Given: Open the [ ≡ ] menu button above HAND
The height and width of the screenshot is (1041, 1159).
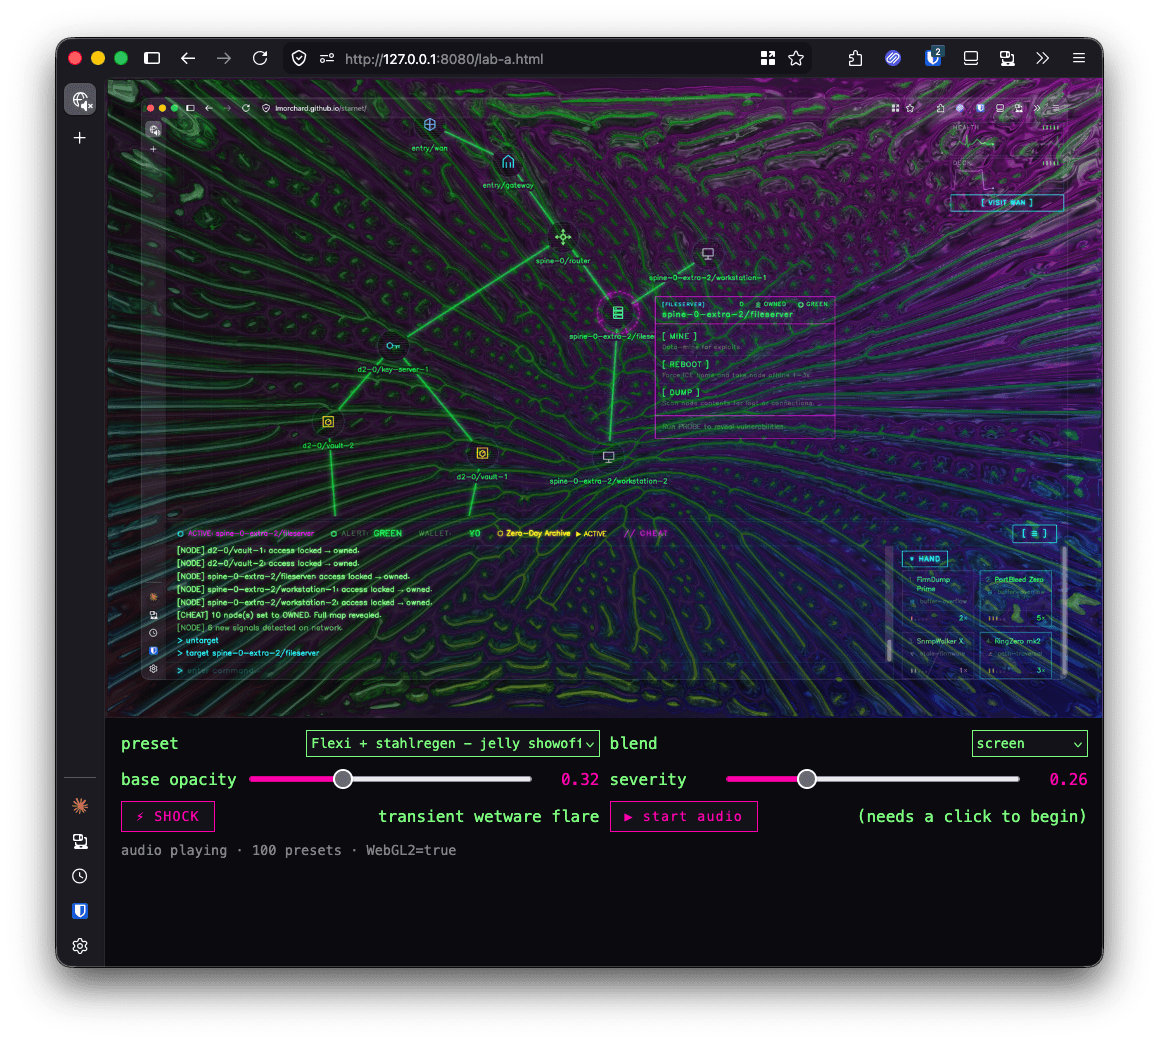Looking at the screenshot, I should pyautogui.click(x=1034, y=533).
